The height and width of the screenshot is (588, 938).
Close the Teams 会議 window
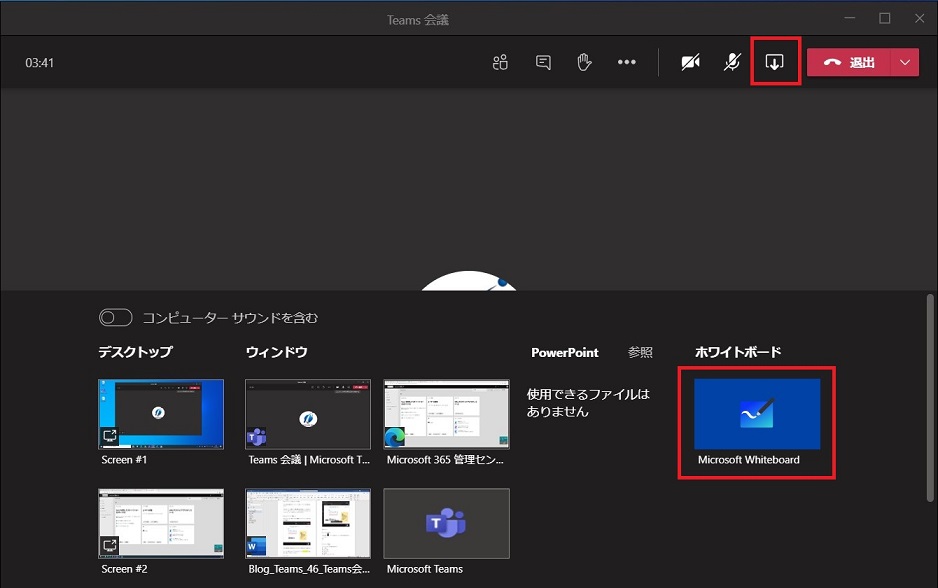[919, 19]
